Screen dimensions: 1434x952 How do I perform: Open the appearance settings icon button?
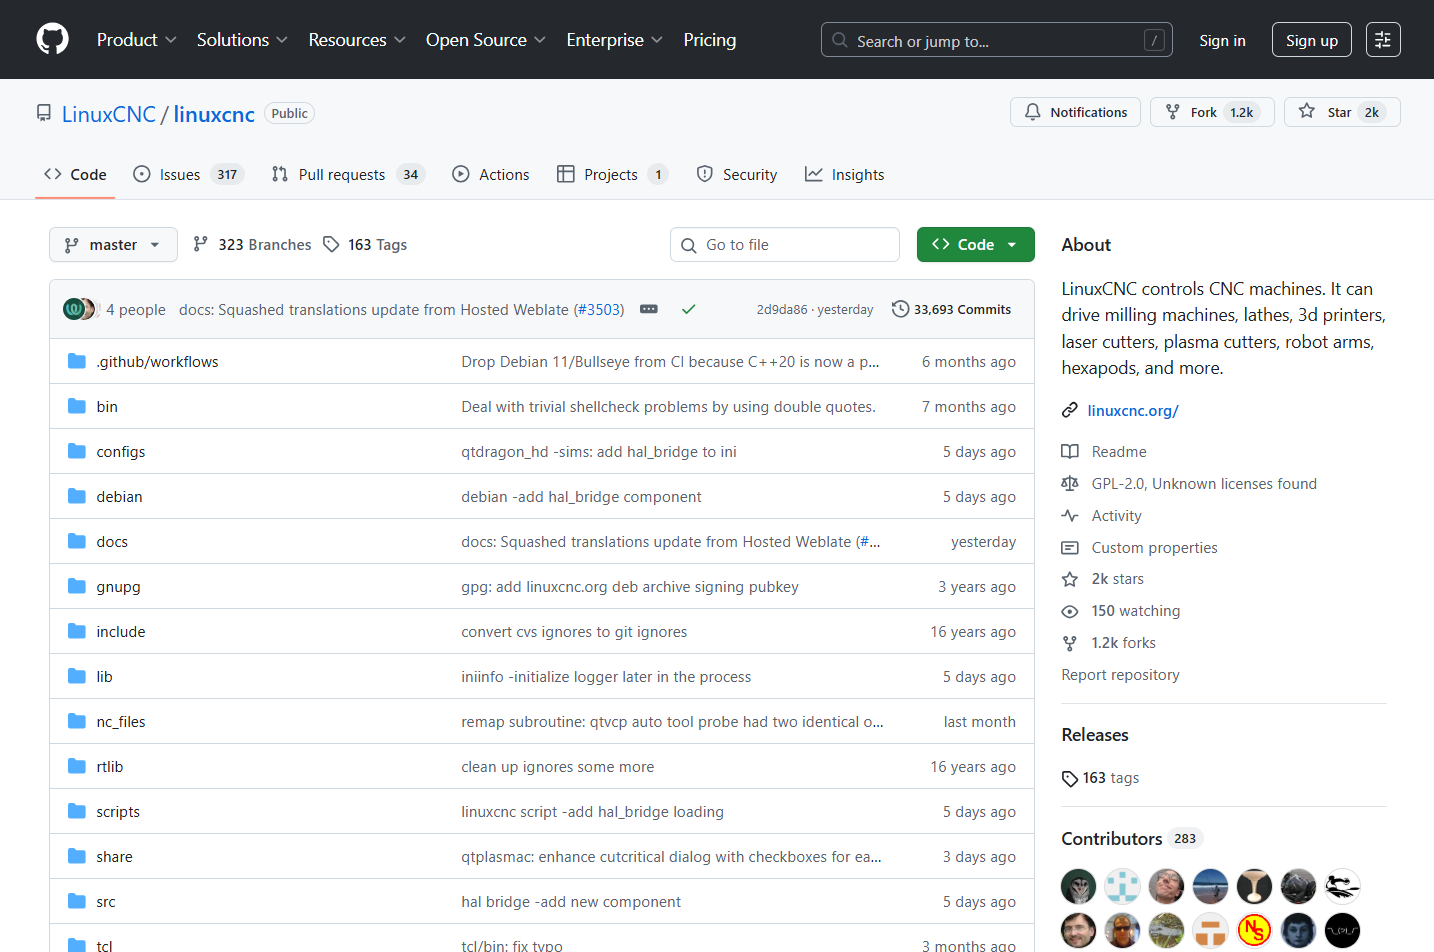(1383, 40)
